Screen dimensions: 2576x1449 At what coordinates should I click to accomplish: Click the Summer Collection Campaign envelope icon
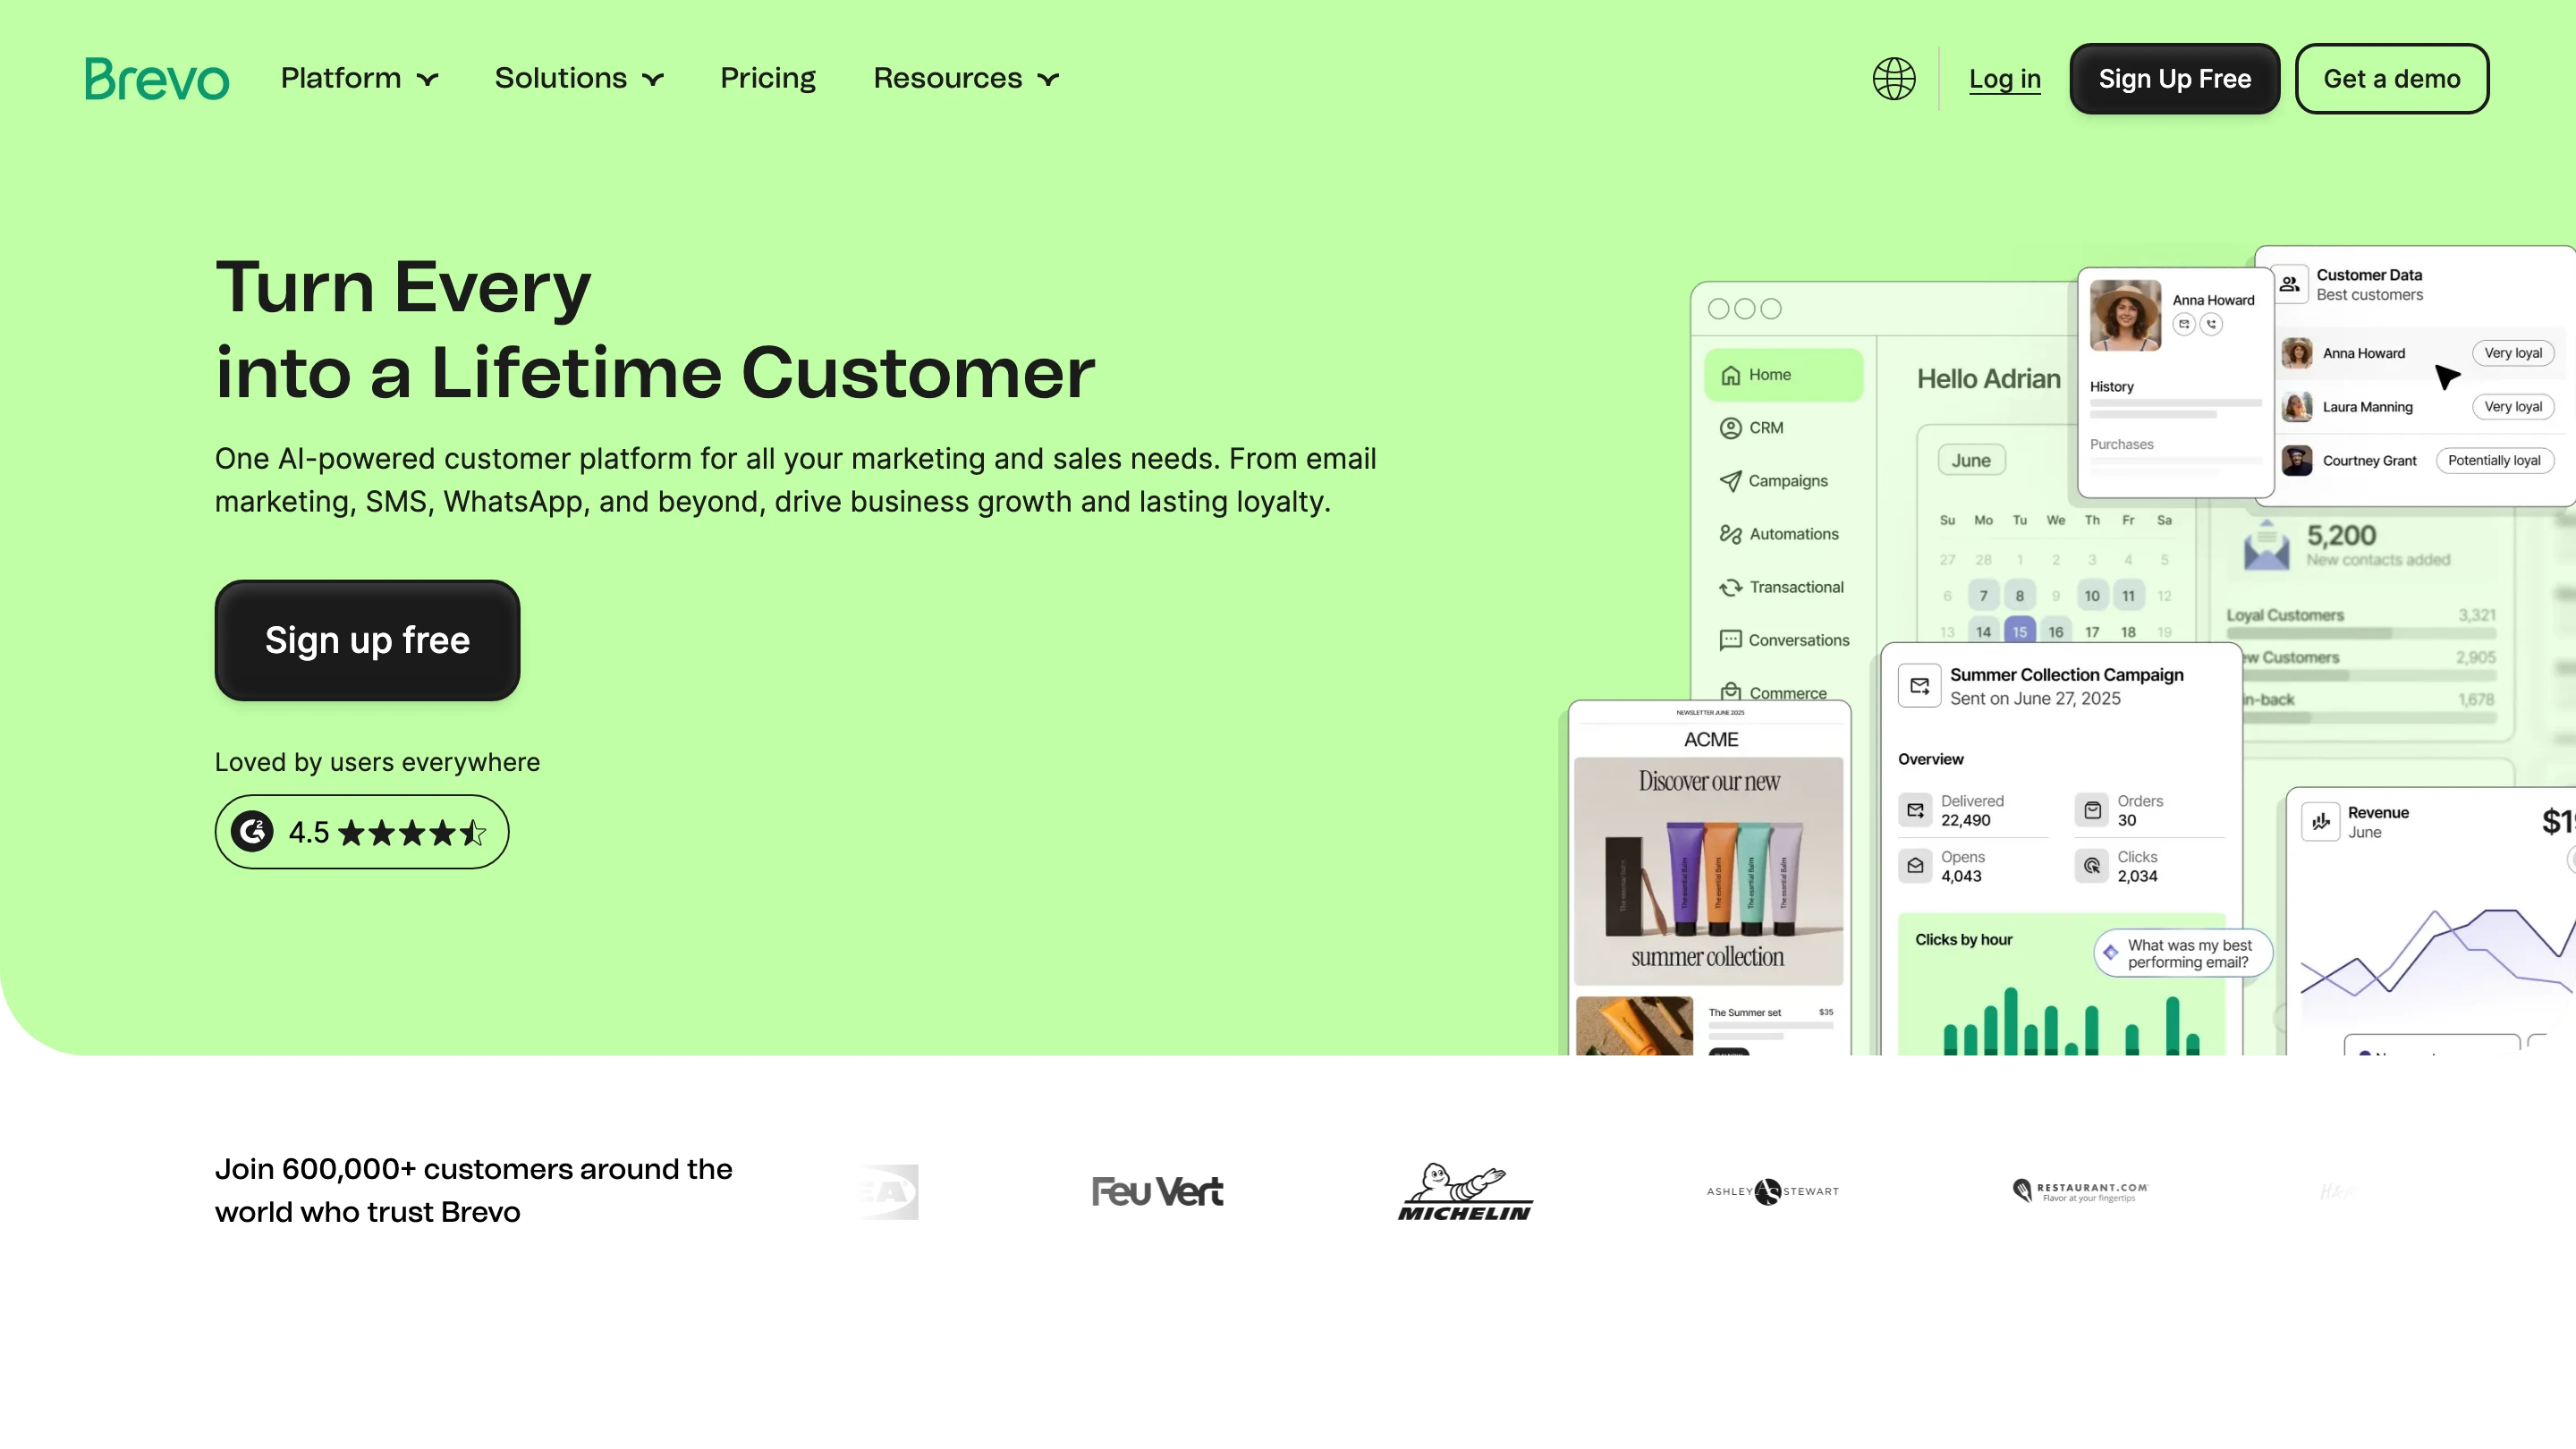1920,686
